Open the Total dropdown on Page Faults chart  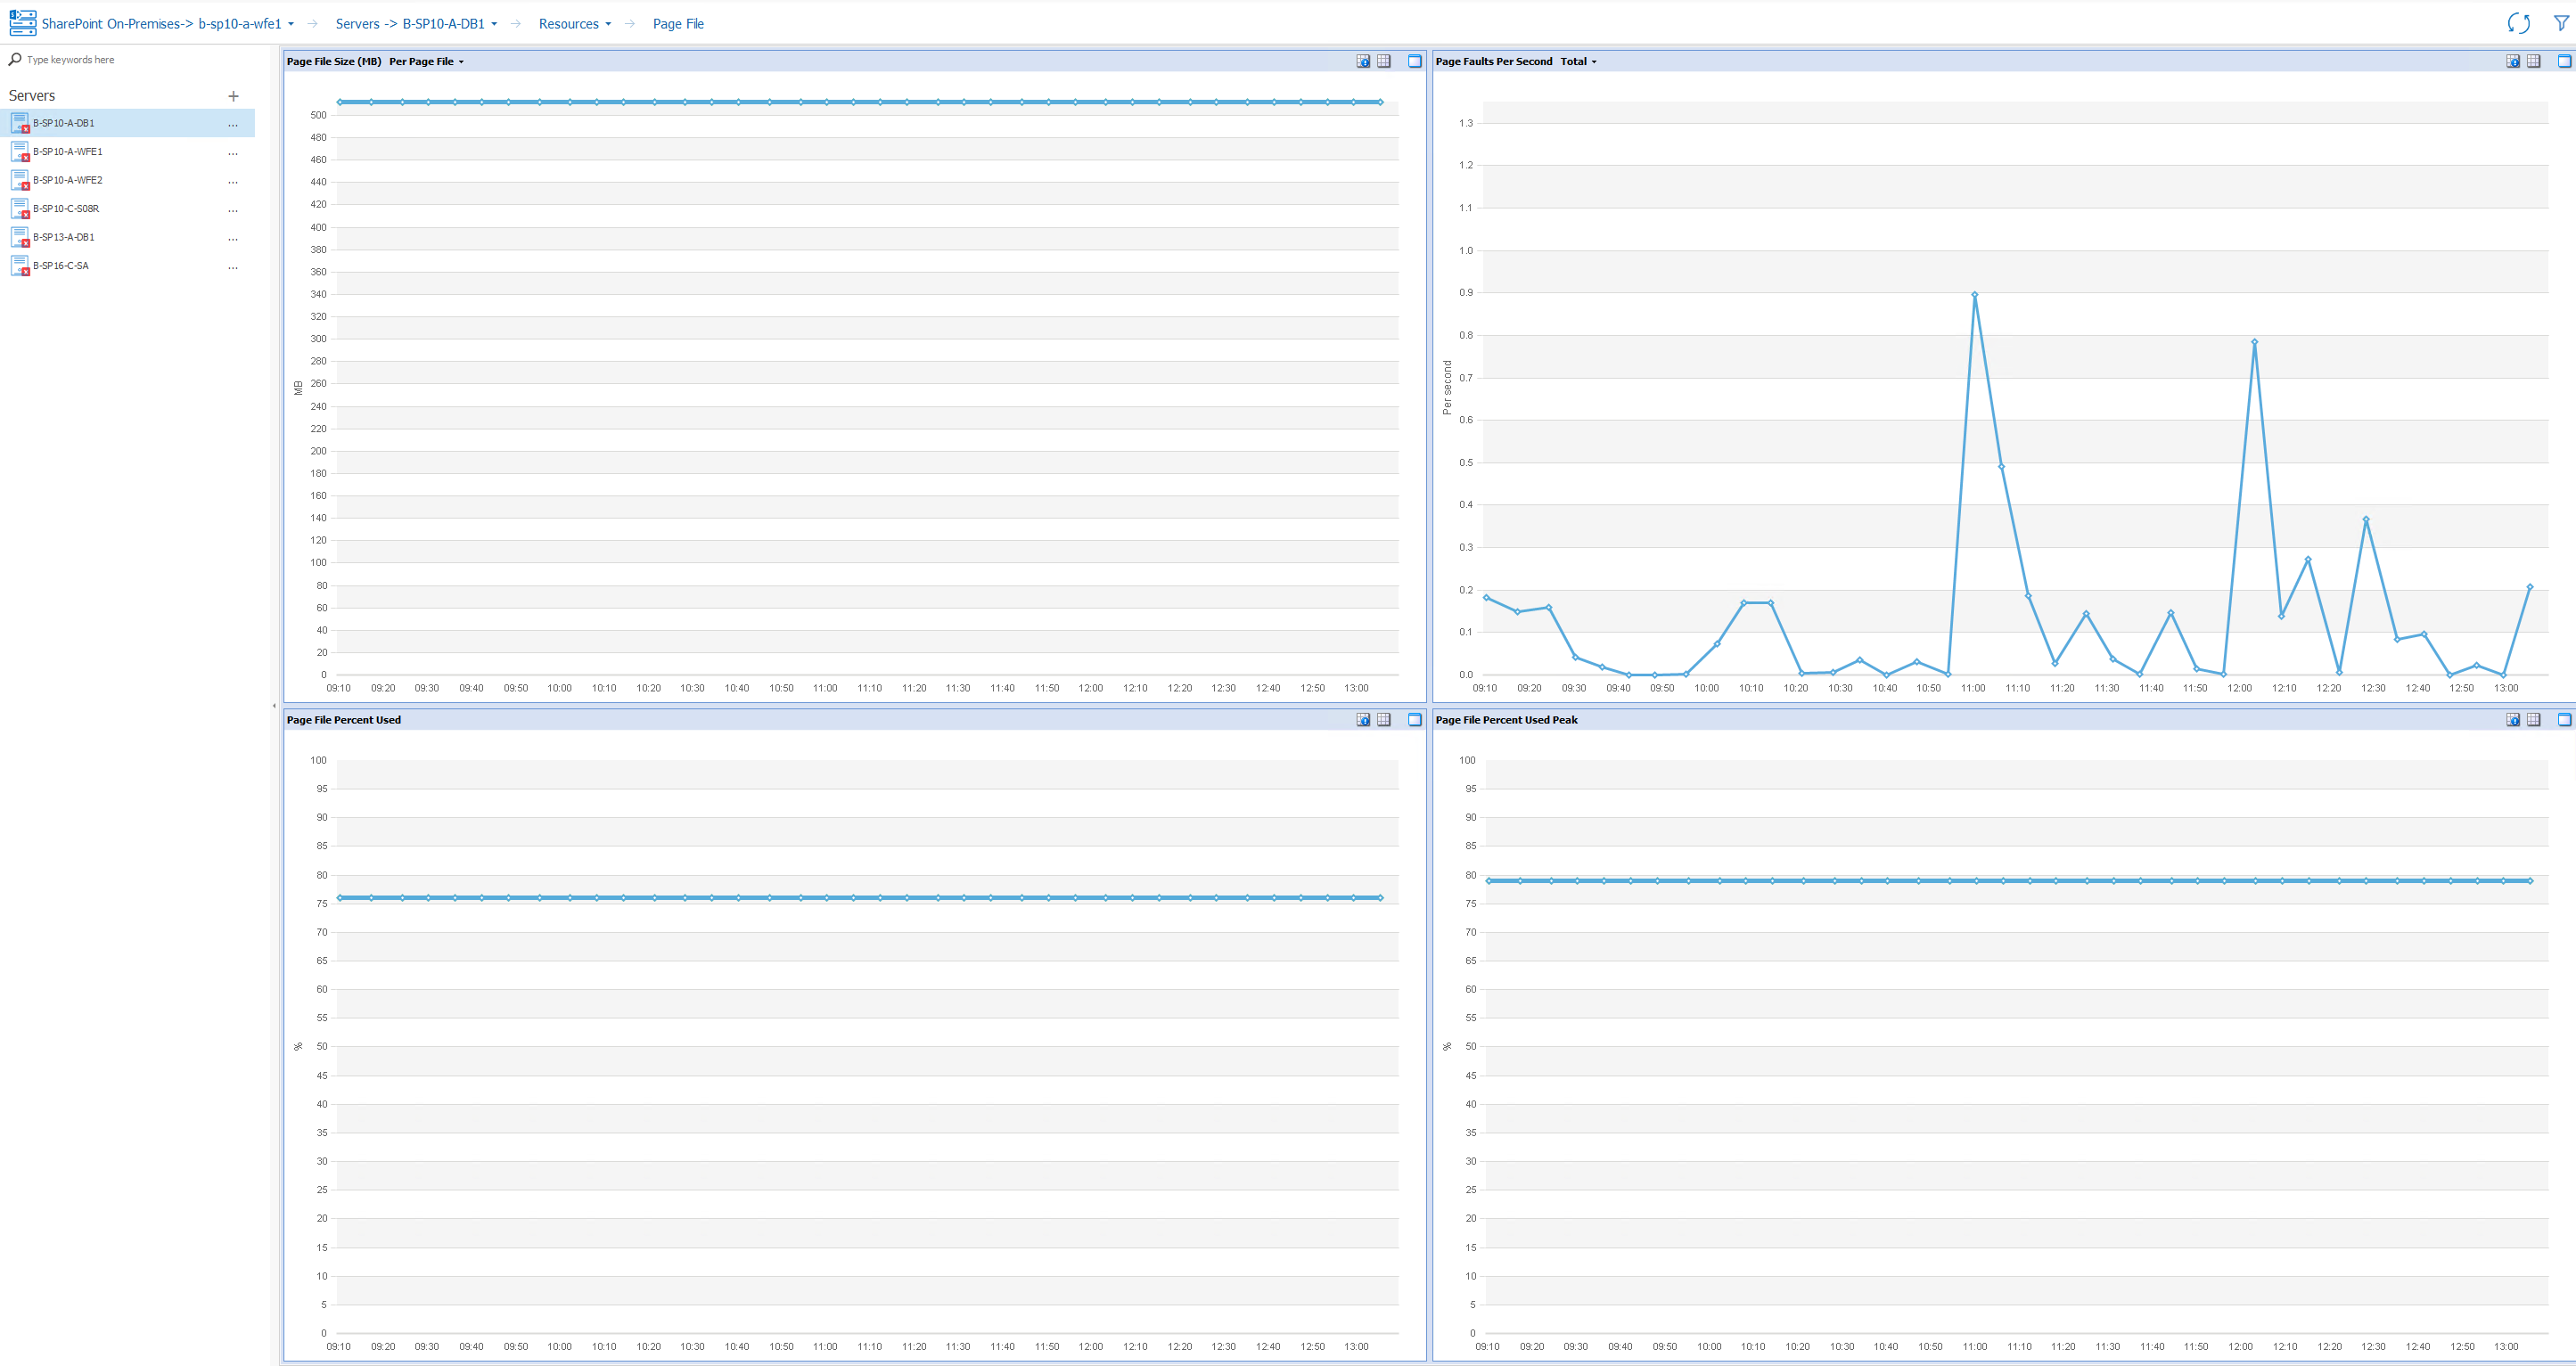tap(1579, 61)
